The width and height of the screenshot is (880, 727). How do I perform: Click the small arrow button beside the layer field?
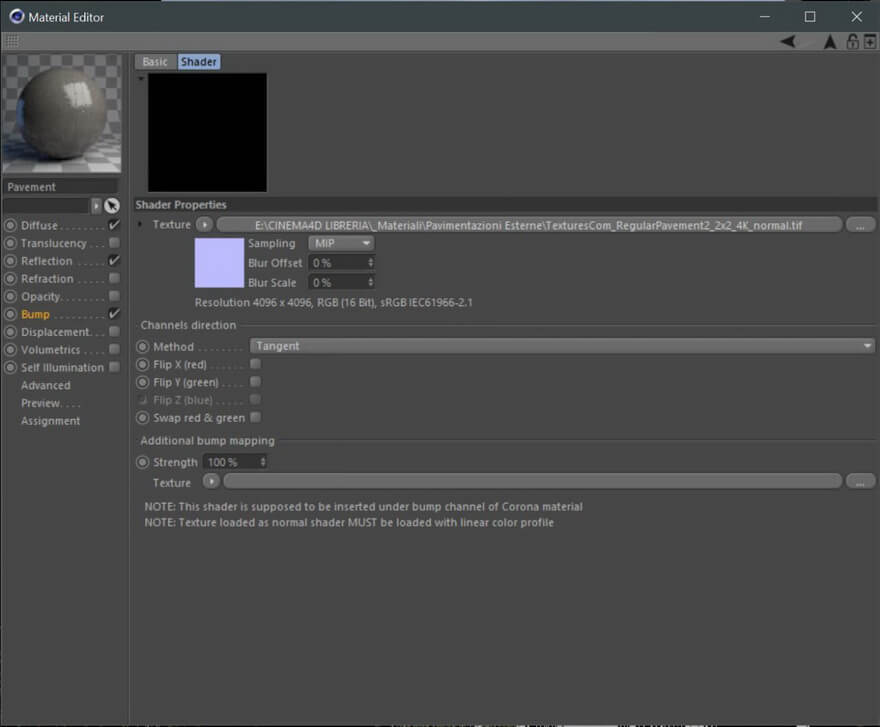tap(96, 205)
